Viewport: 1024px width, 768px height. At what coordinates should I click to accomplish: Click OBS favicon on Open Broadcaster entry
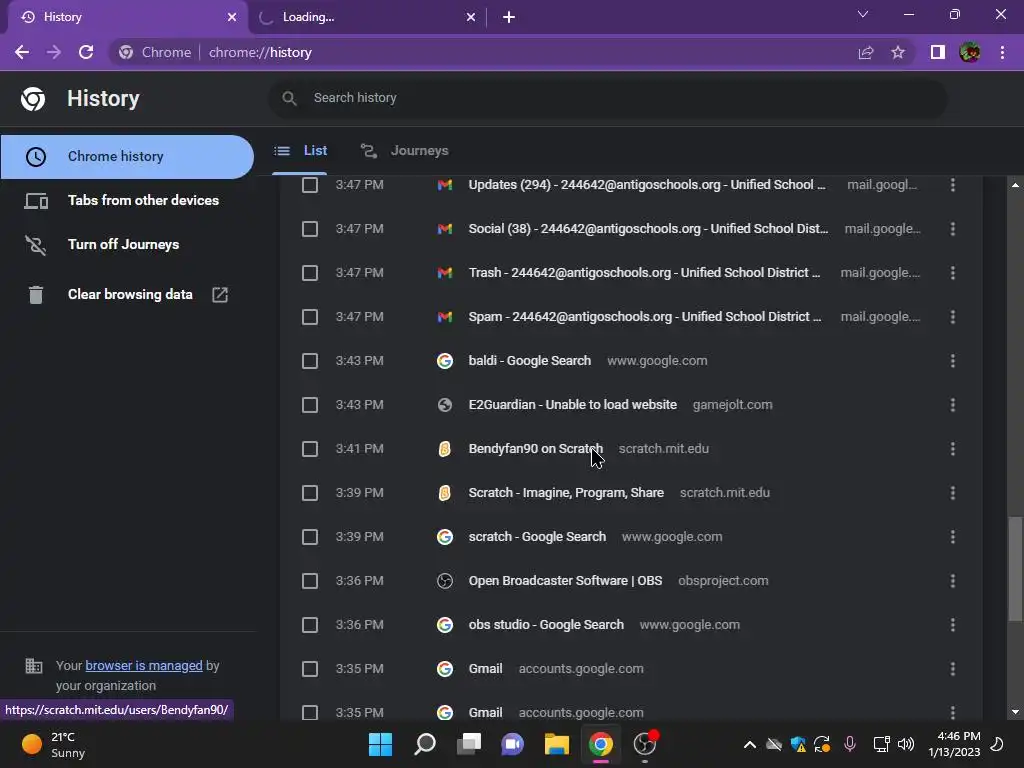coord(445,581)
